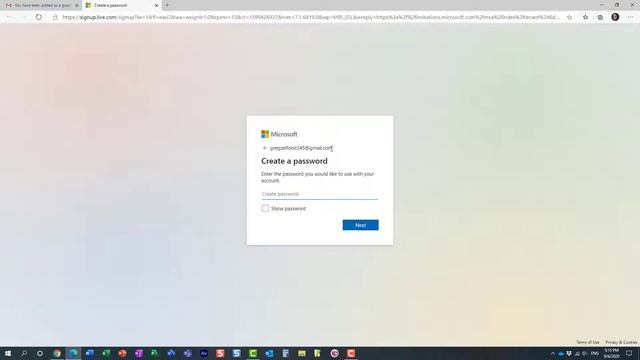Open Windows search from the taskbar
Image resolution: width=640 pixels, height=360 pixels.
[24, 353]
